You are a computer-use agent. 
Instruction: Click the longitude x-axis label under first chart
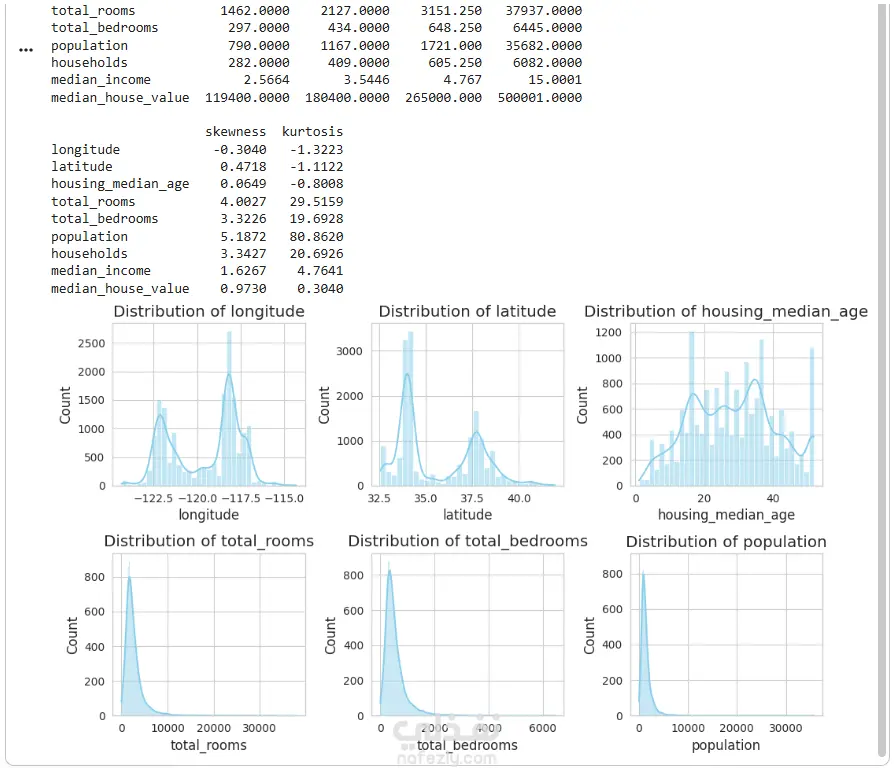[209, 514]
